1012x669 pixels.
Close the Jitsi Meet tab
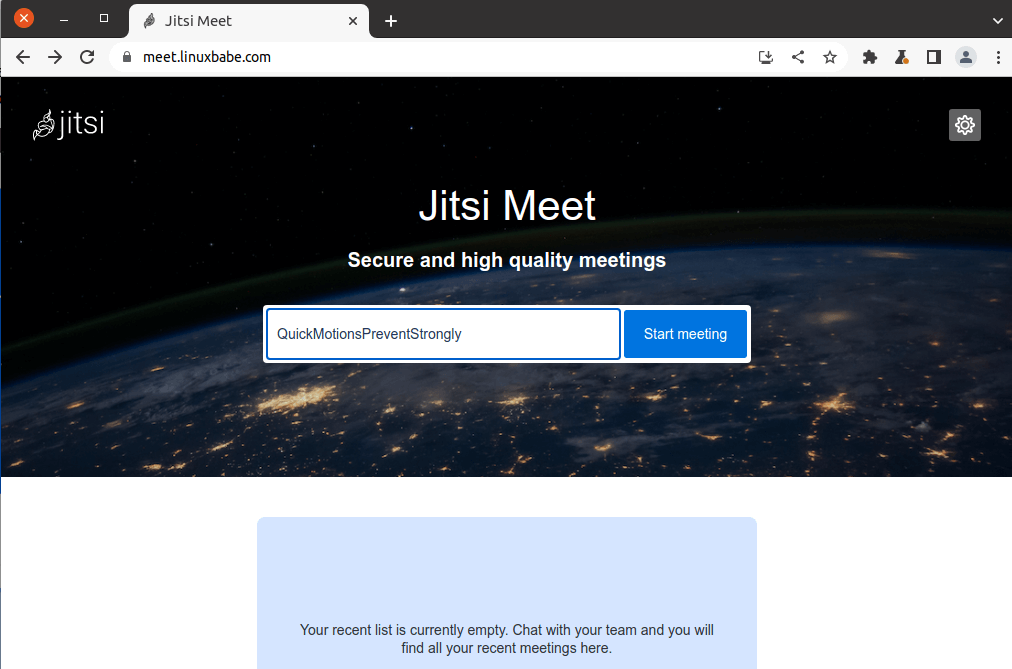(x=353, y=21)
